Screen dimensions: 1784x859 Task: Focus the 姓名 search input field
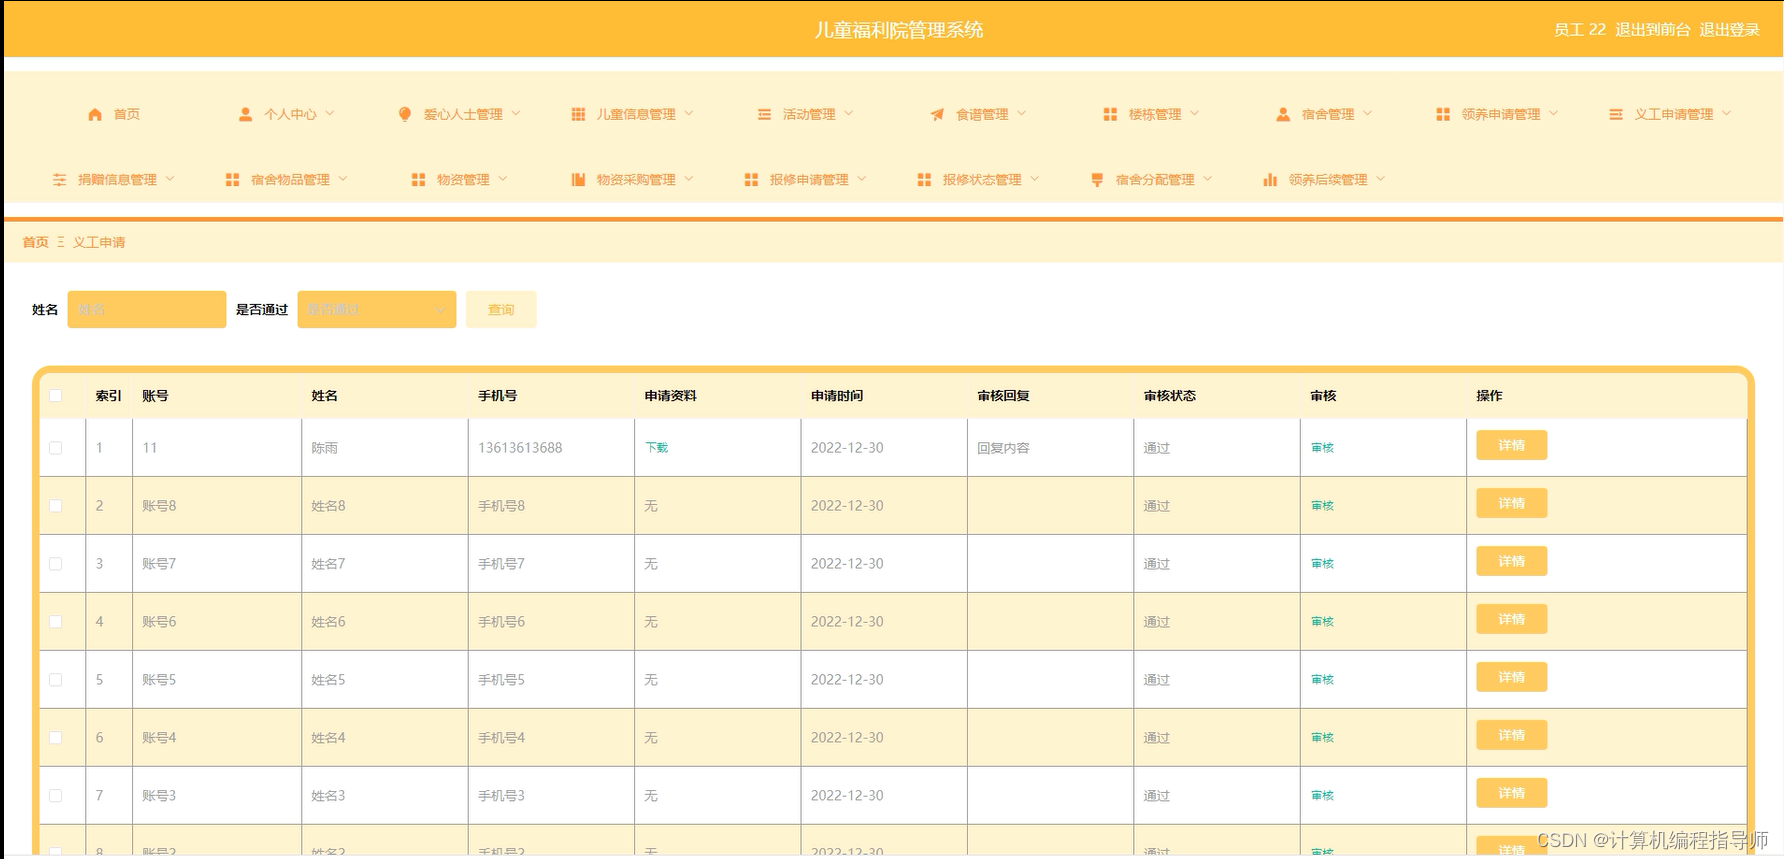click(x=147, y=310)
